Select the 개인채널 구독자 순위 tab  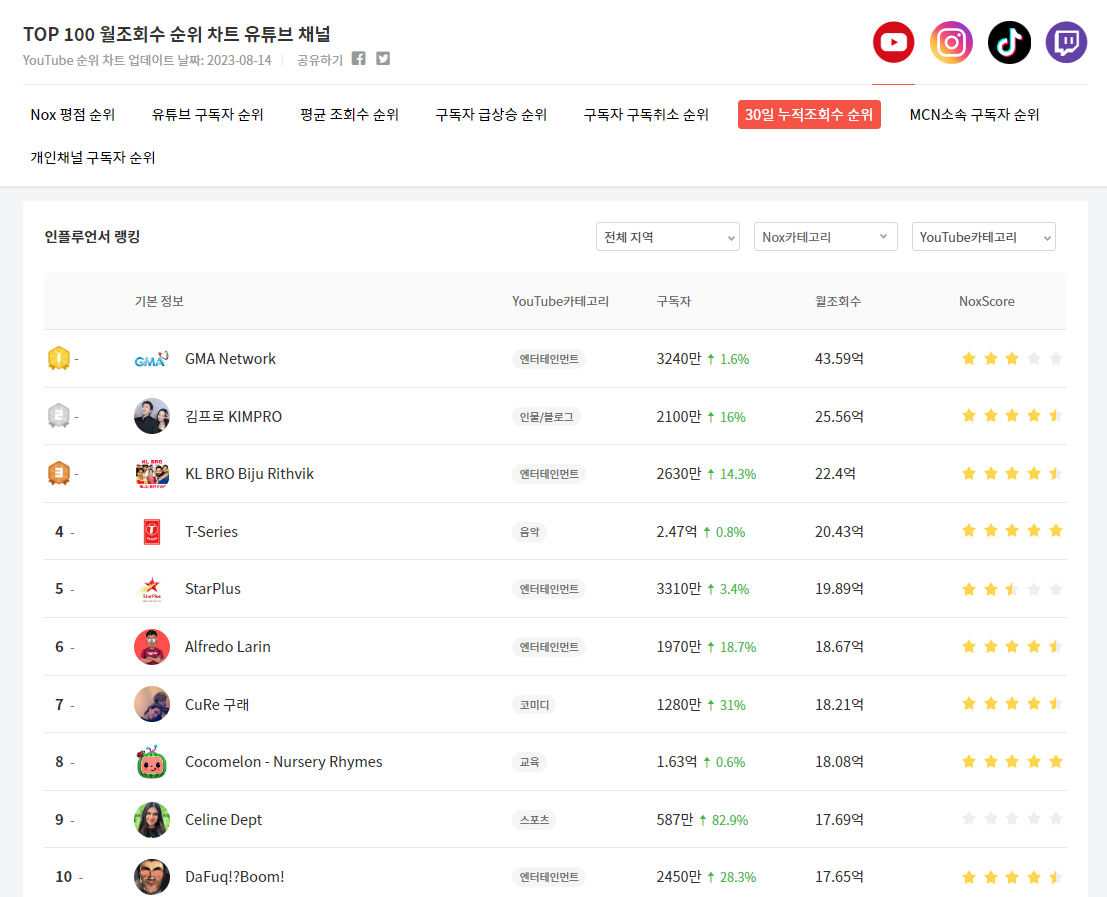tap(92, 157)
